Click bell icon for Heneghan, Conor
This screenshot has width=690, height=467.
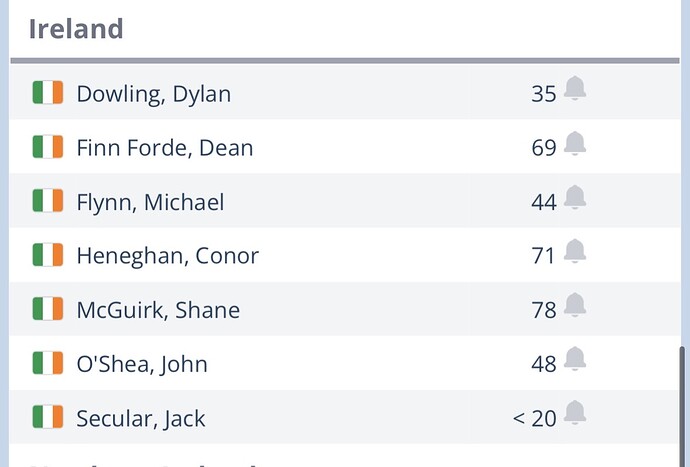[x=575, y=252]
